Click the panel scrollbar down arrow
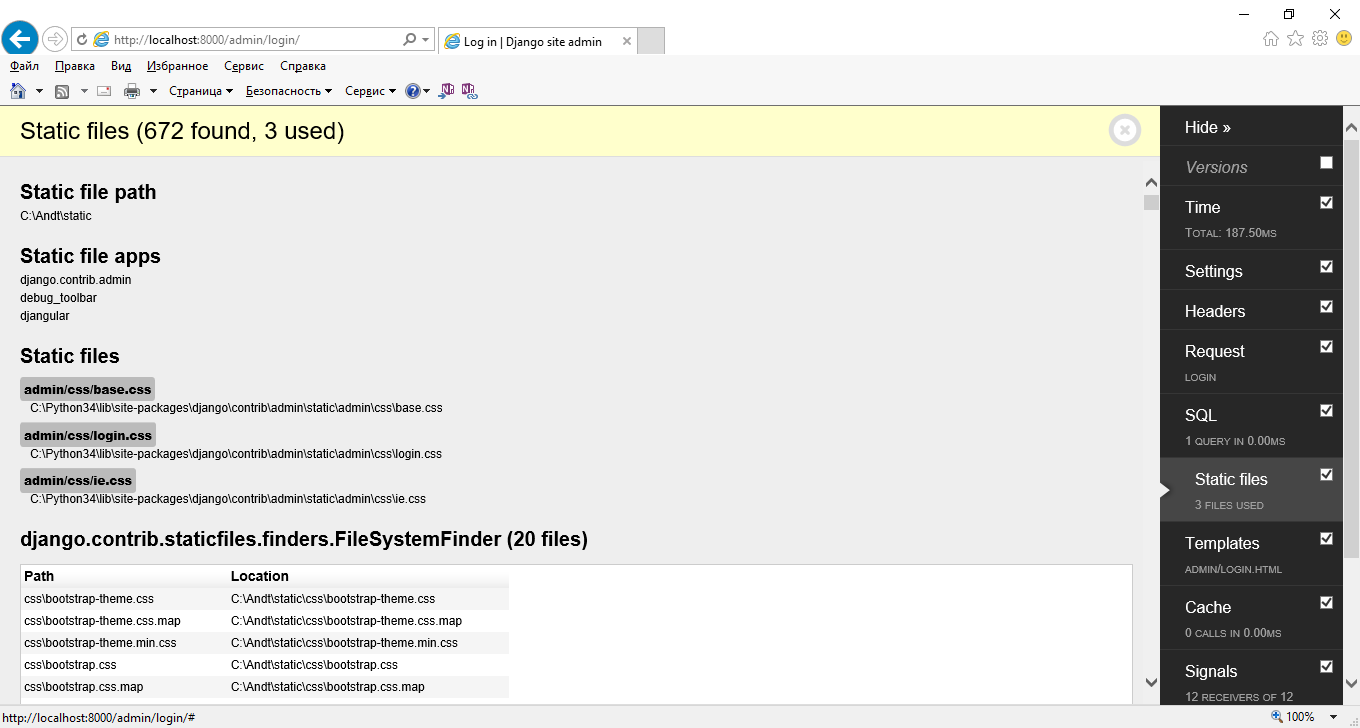The height and width of the screenshot is (728, 1360). point(1151,682)
